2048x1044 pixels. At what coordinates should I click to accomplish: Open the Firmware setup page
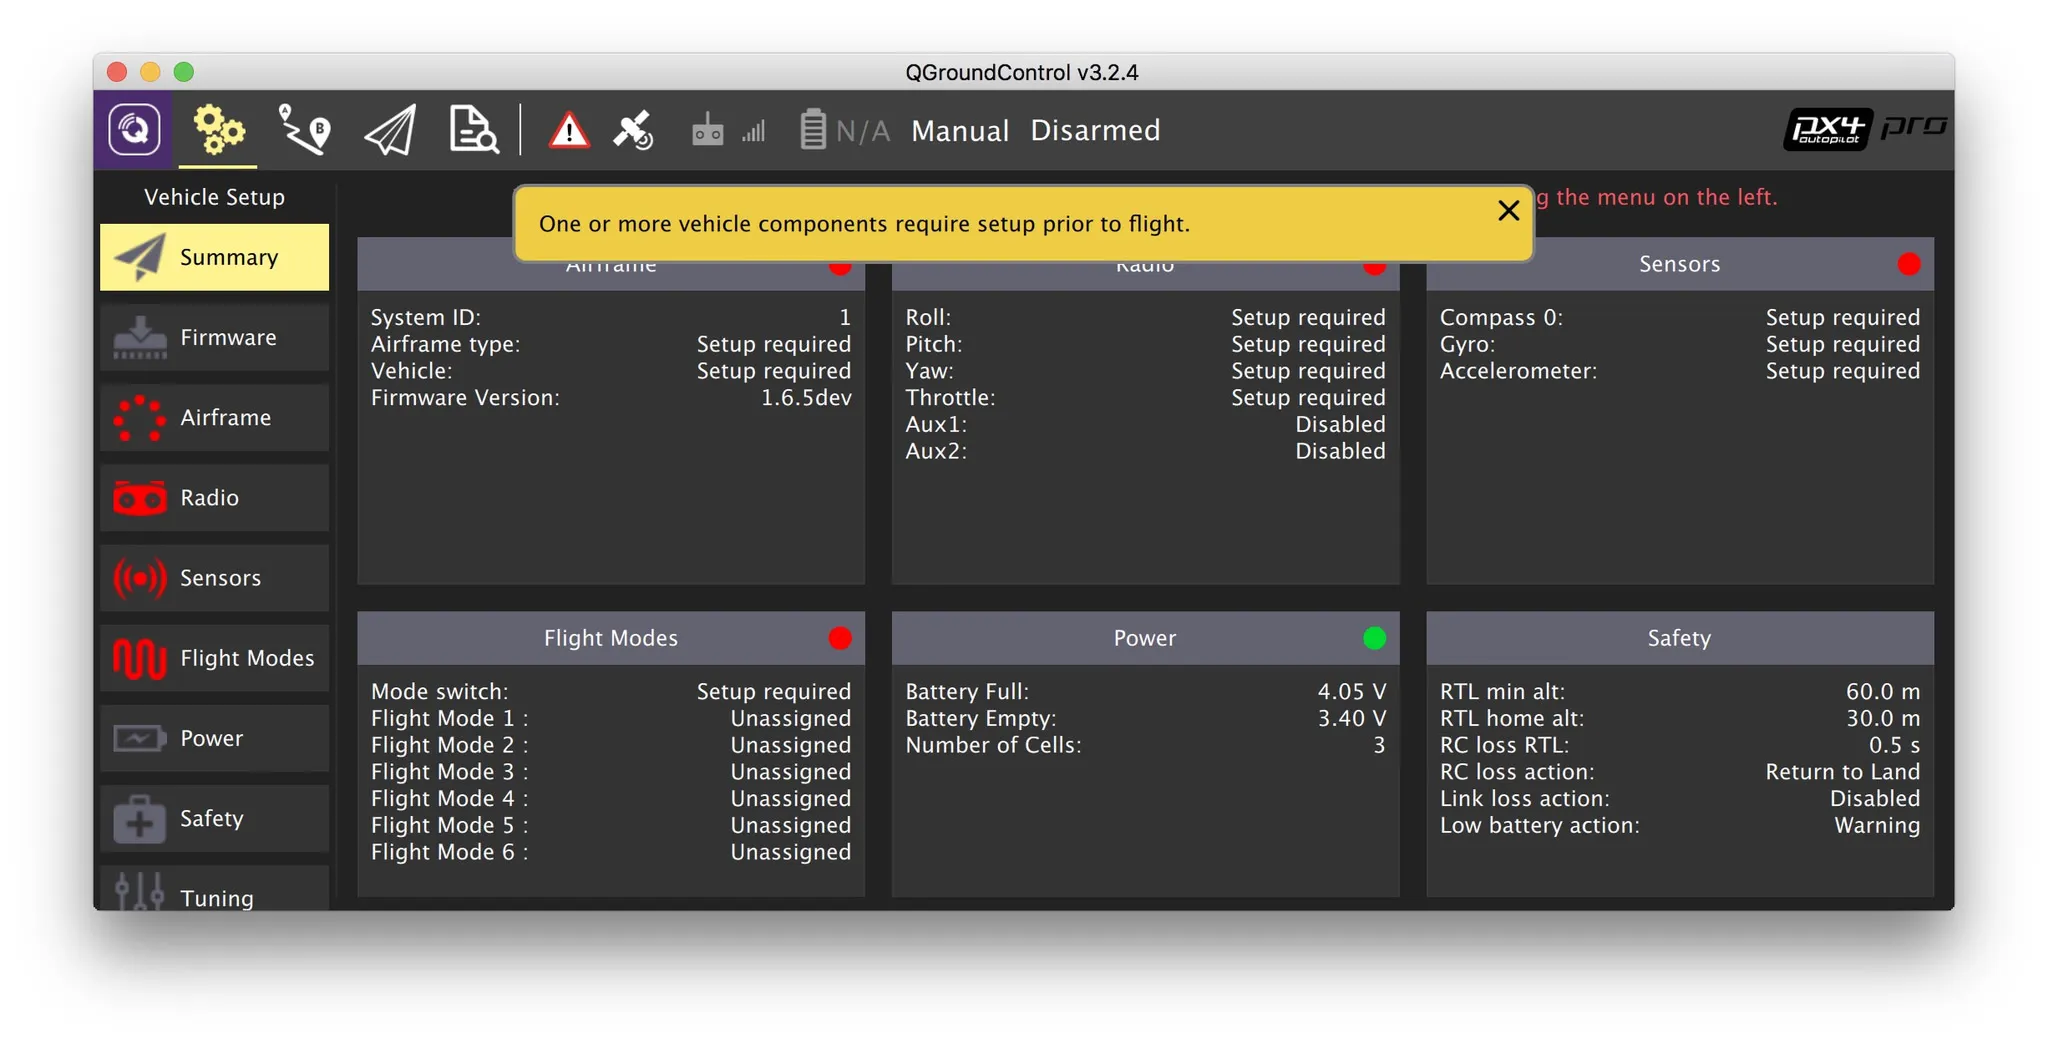click(214, 338)
